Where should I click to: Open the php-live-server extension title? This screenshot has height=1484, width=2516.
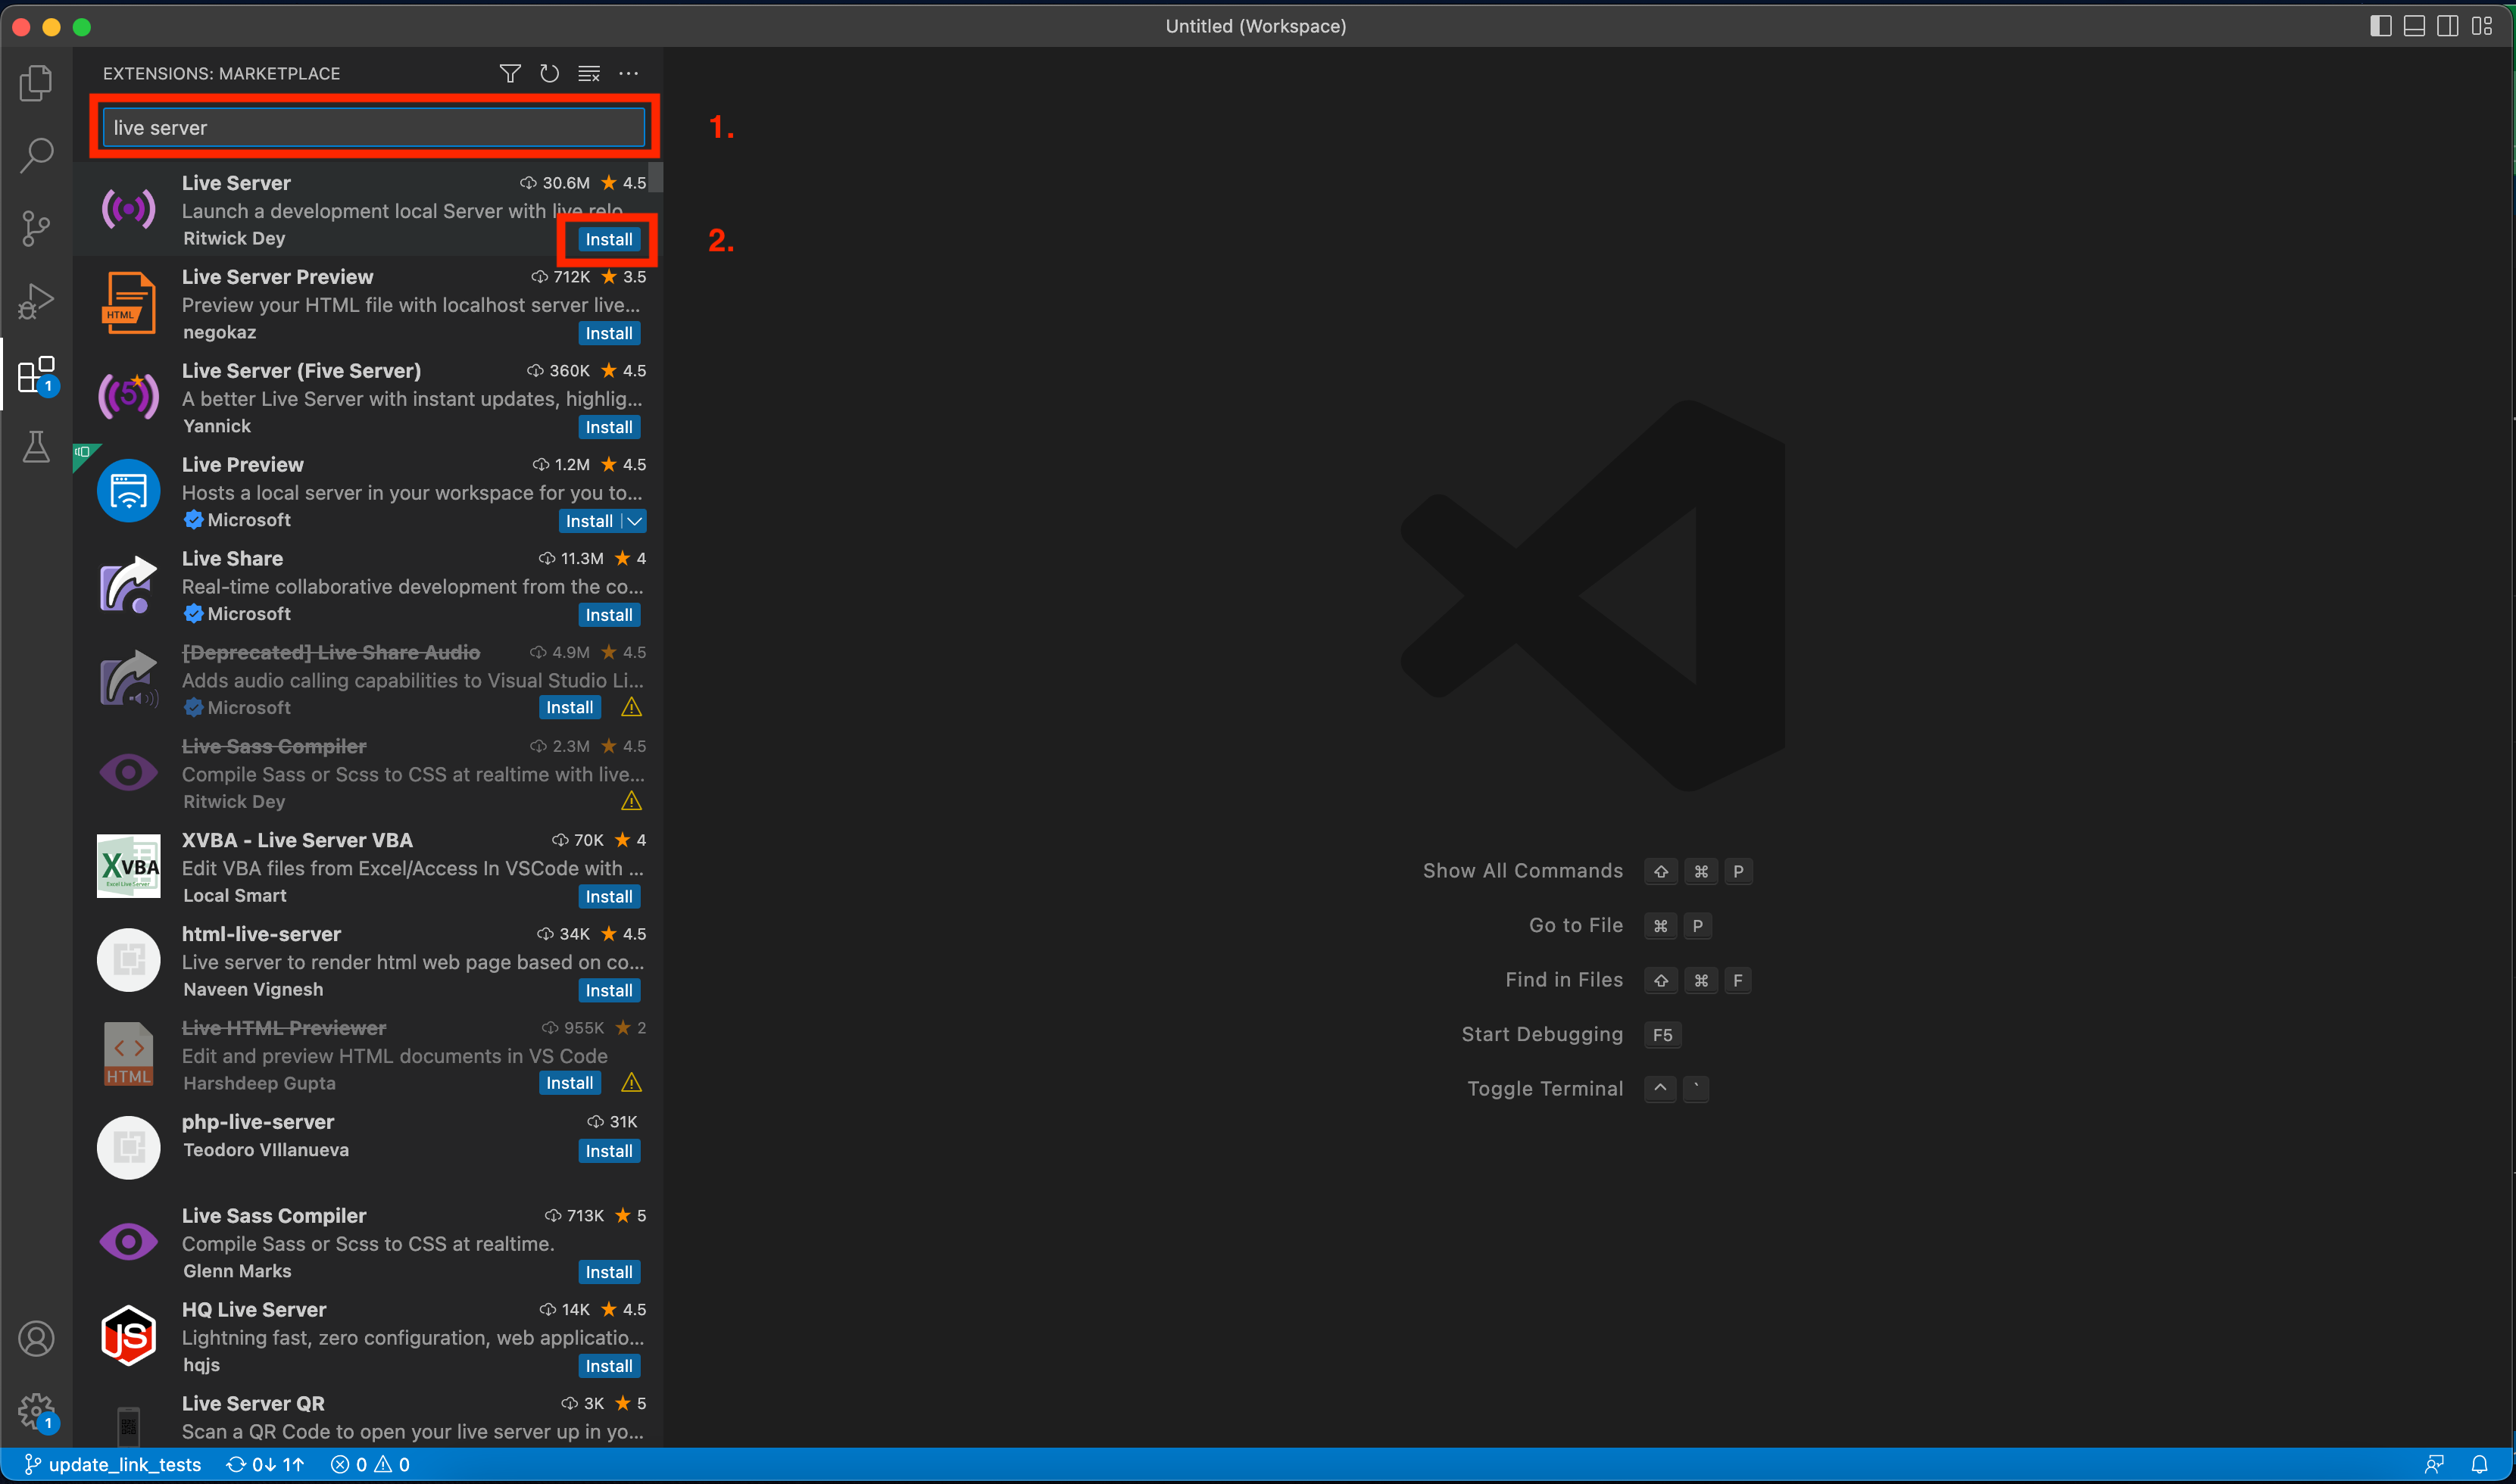[258, 1122]
